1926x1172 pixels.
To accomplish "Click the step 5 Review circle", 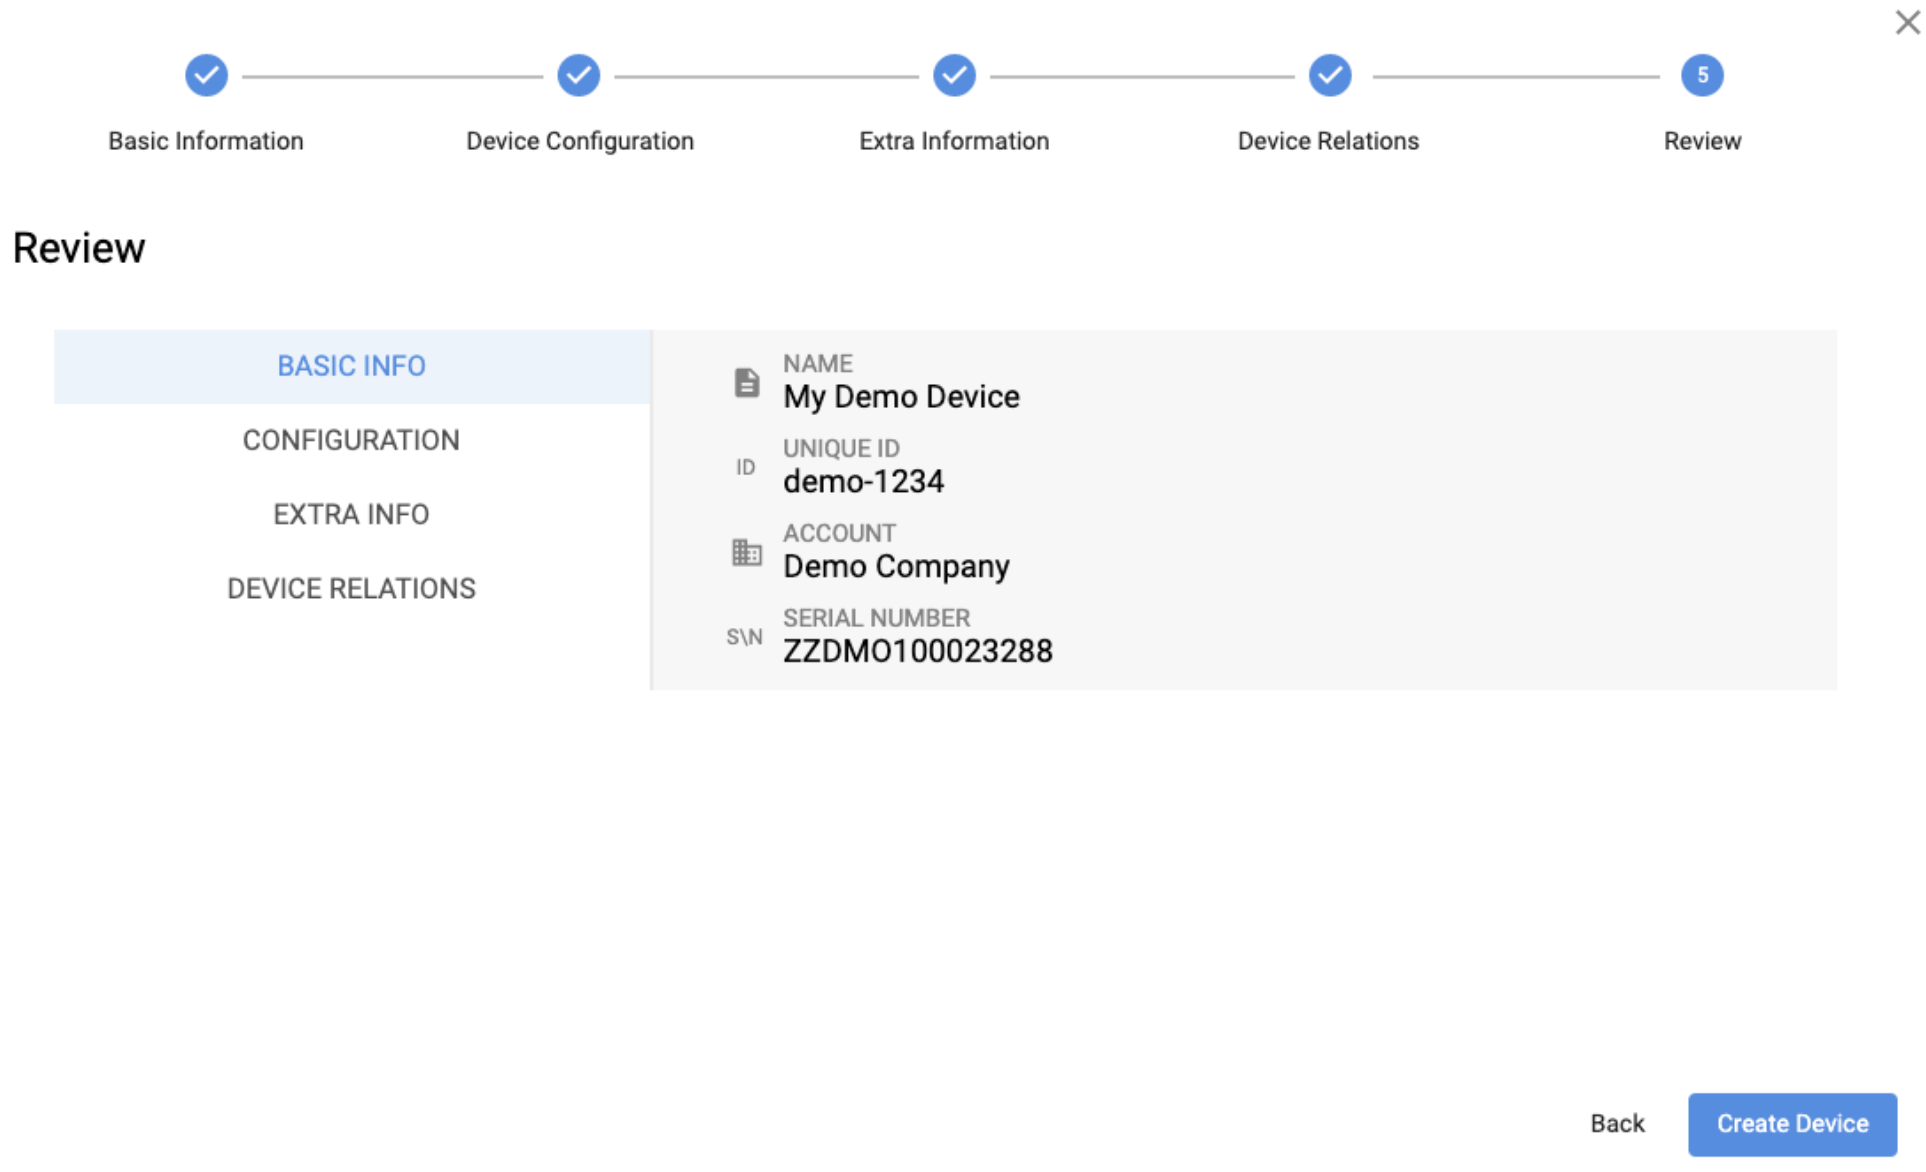I will point(1702,75).
